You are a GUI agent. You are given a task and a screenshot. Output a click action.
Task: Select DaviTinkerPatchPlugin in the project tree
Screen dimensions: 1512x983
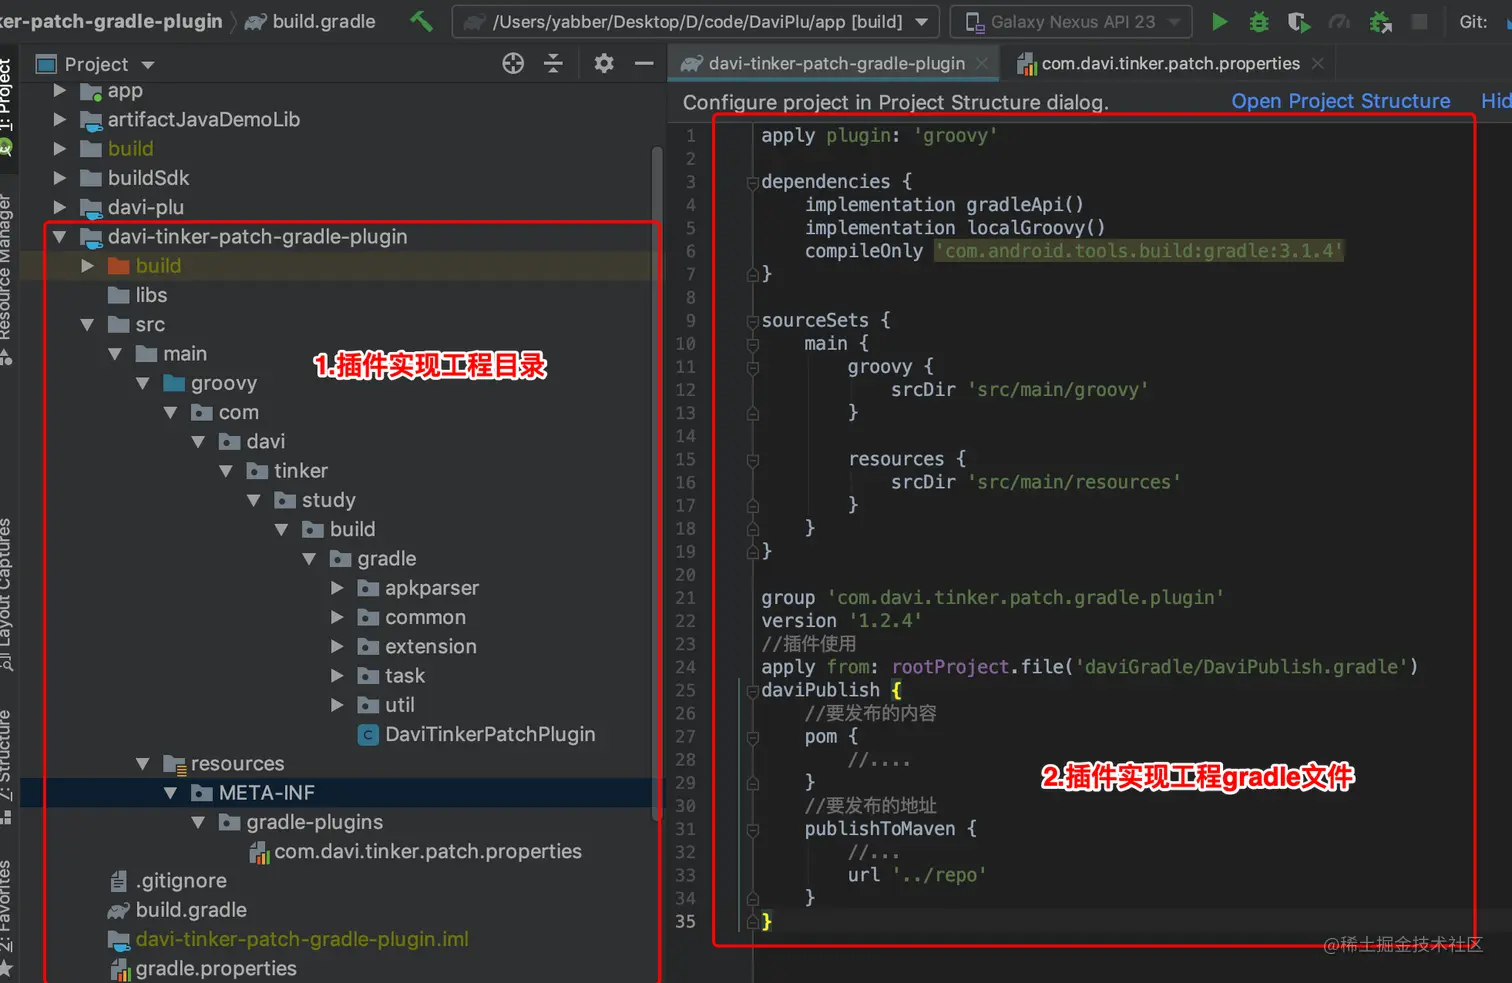(x=490, y=735)
